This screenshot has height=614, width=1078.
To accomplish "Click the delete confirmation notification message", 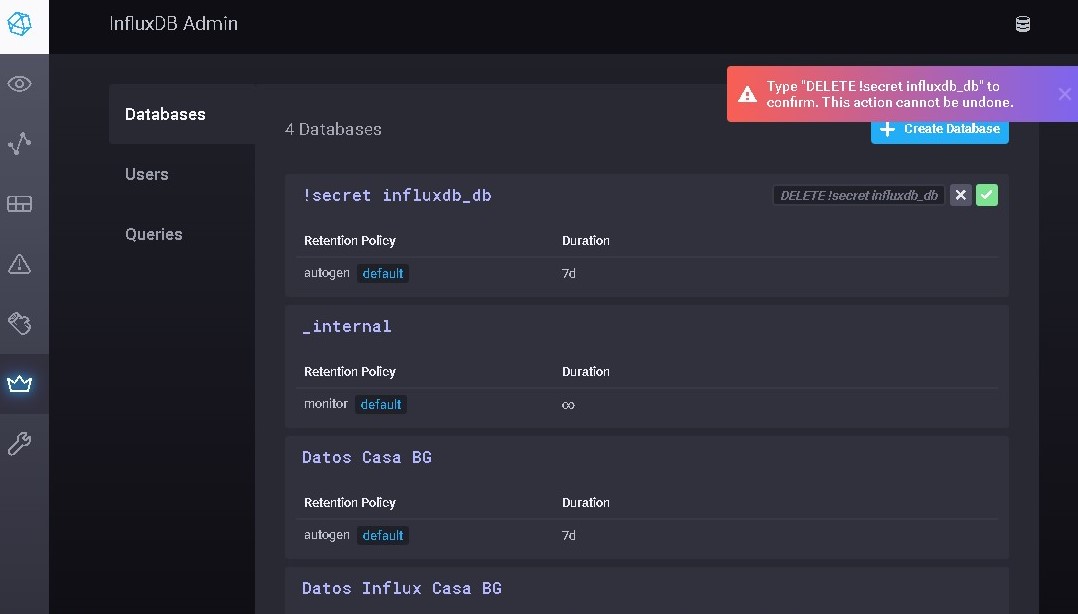I will point(890,94).
